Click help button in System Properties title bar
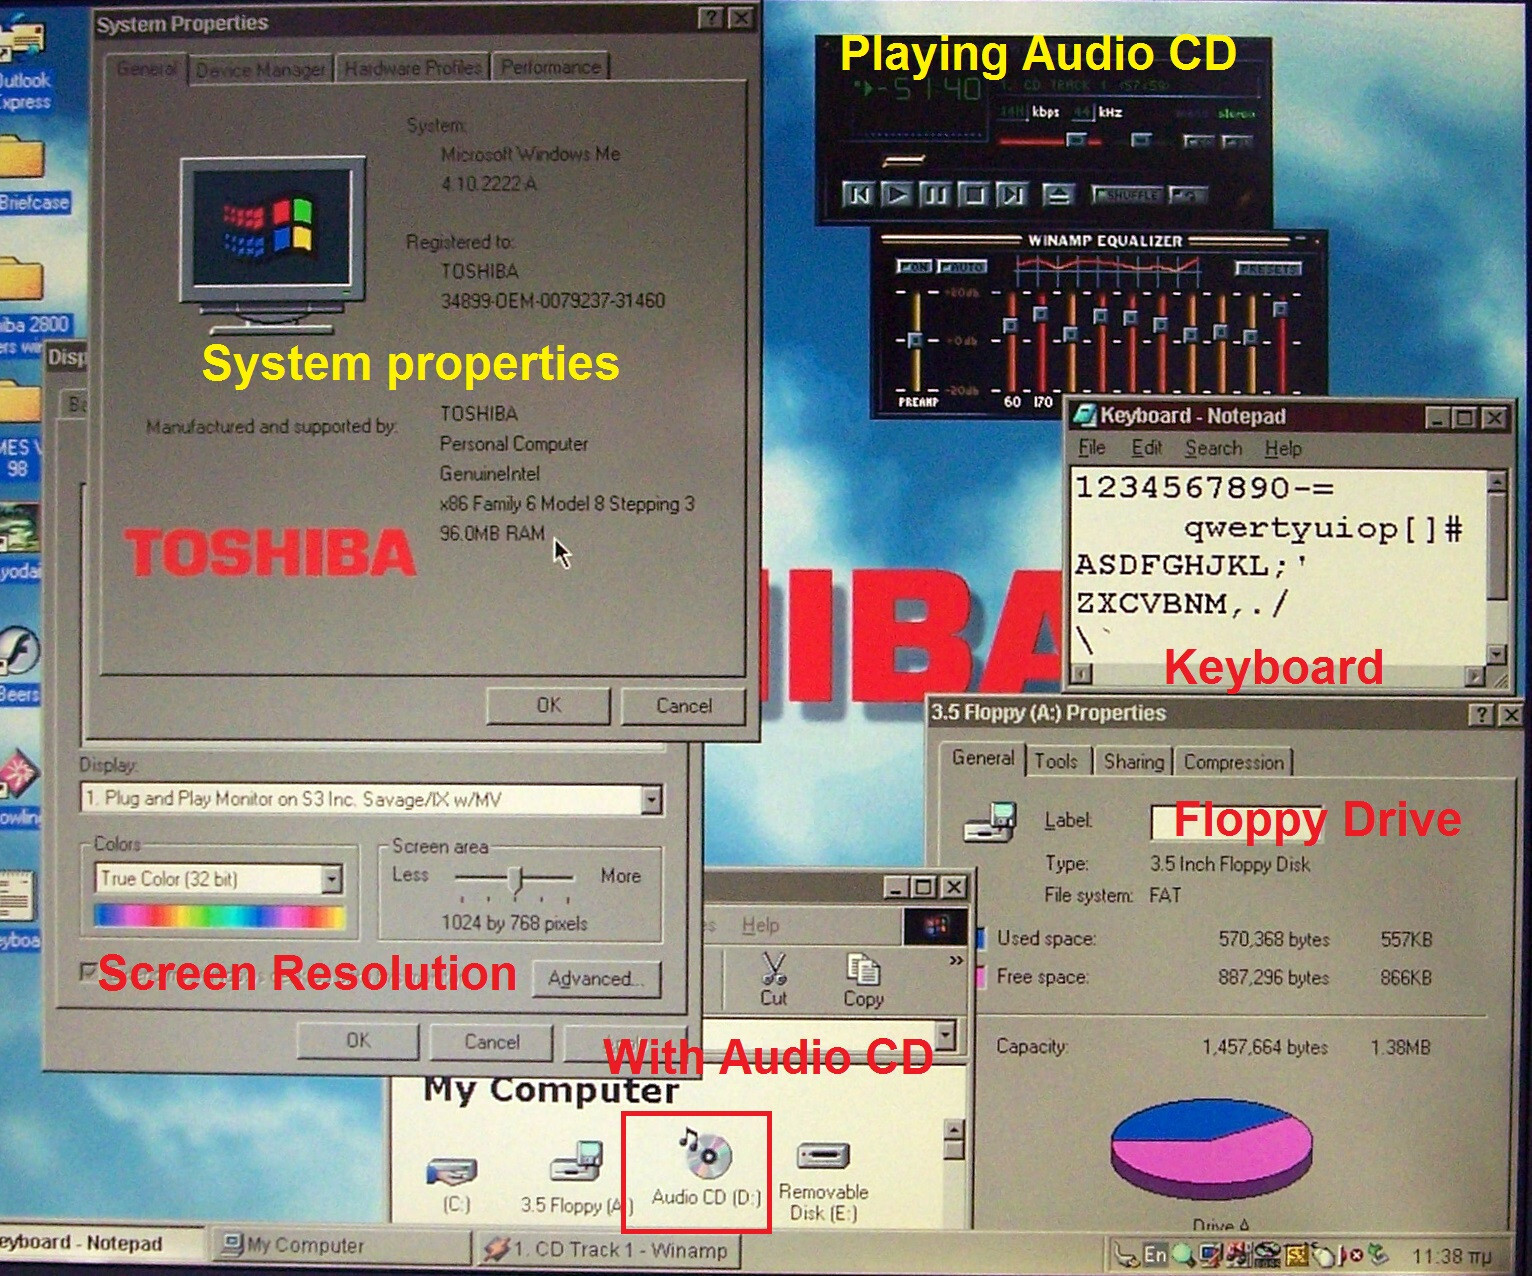The height and width of the screenshot is (1276, 1532). click(x=710, y=18)
